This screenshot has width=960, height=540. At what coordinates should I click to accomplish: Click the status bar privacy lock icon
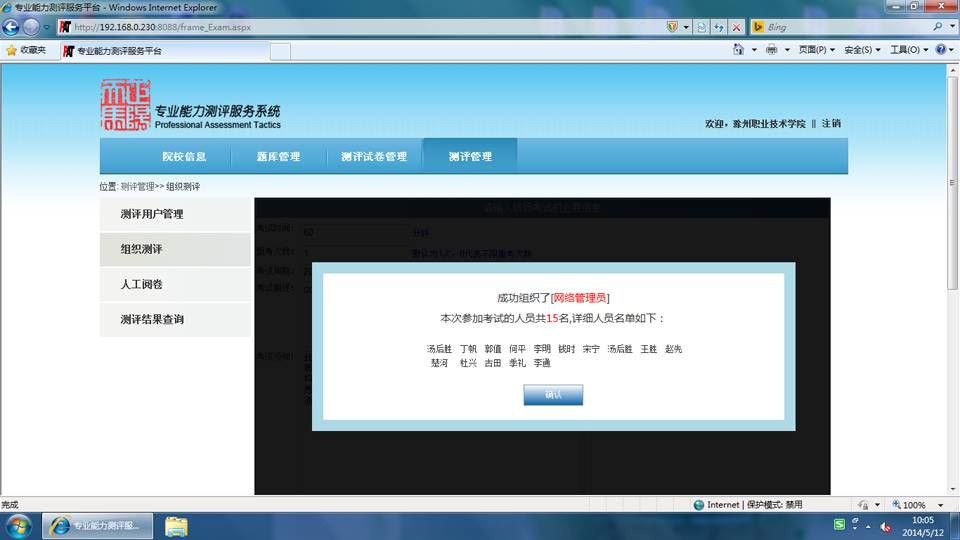(863, 505)
